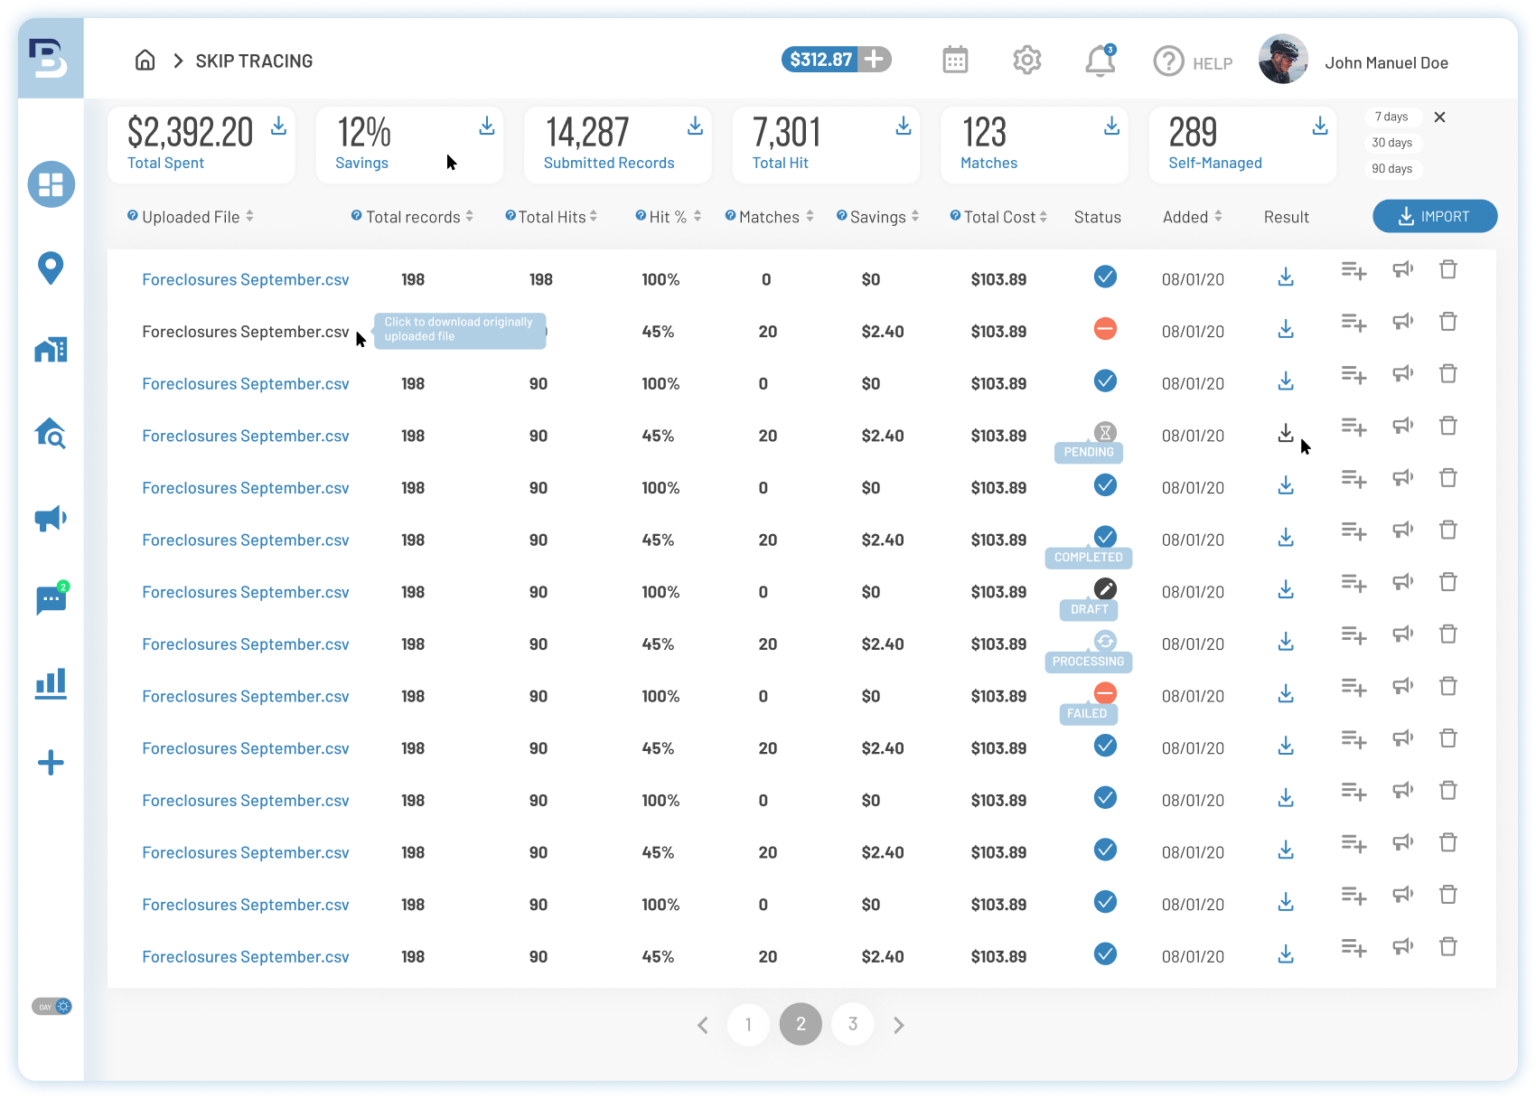Delete the first Foreclosures row via trash icon

pos(1448,270)
